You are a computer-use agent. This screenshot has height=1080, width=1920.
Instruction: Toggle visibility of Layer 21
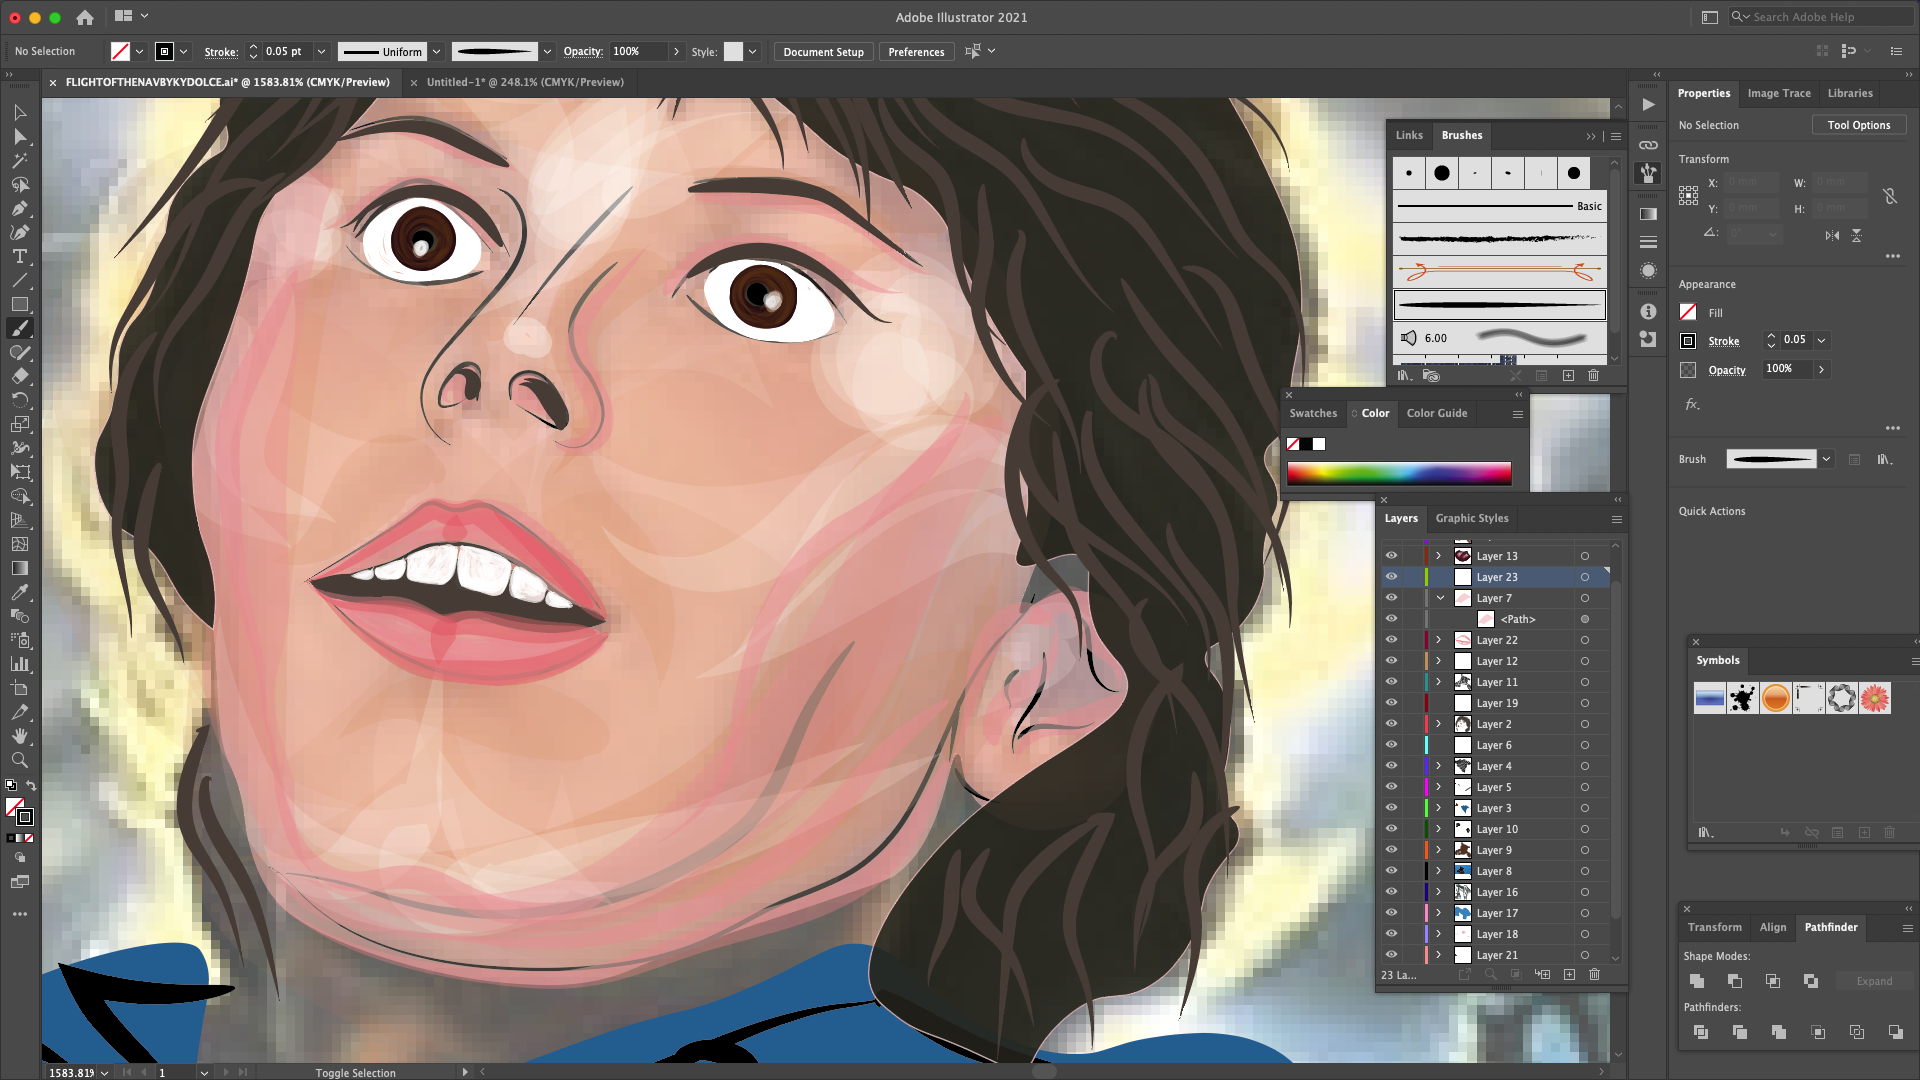(1391, 955)
